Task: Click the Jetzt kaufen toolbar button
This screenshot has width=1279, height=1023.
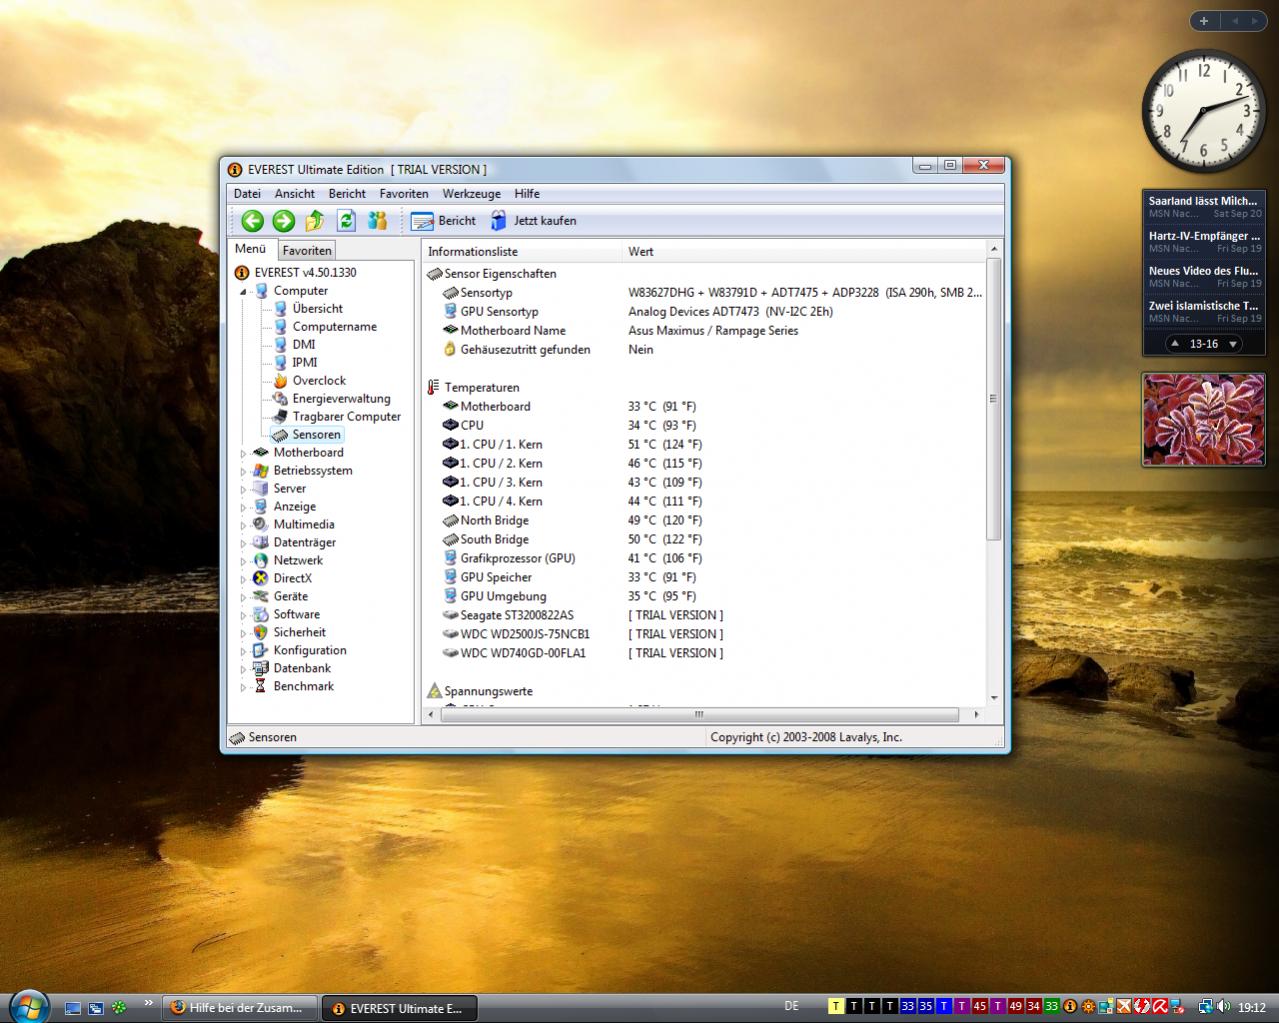Action: (533, 221)
